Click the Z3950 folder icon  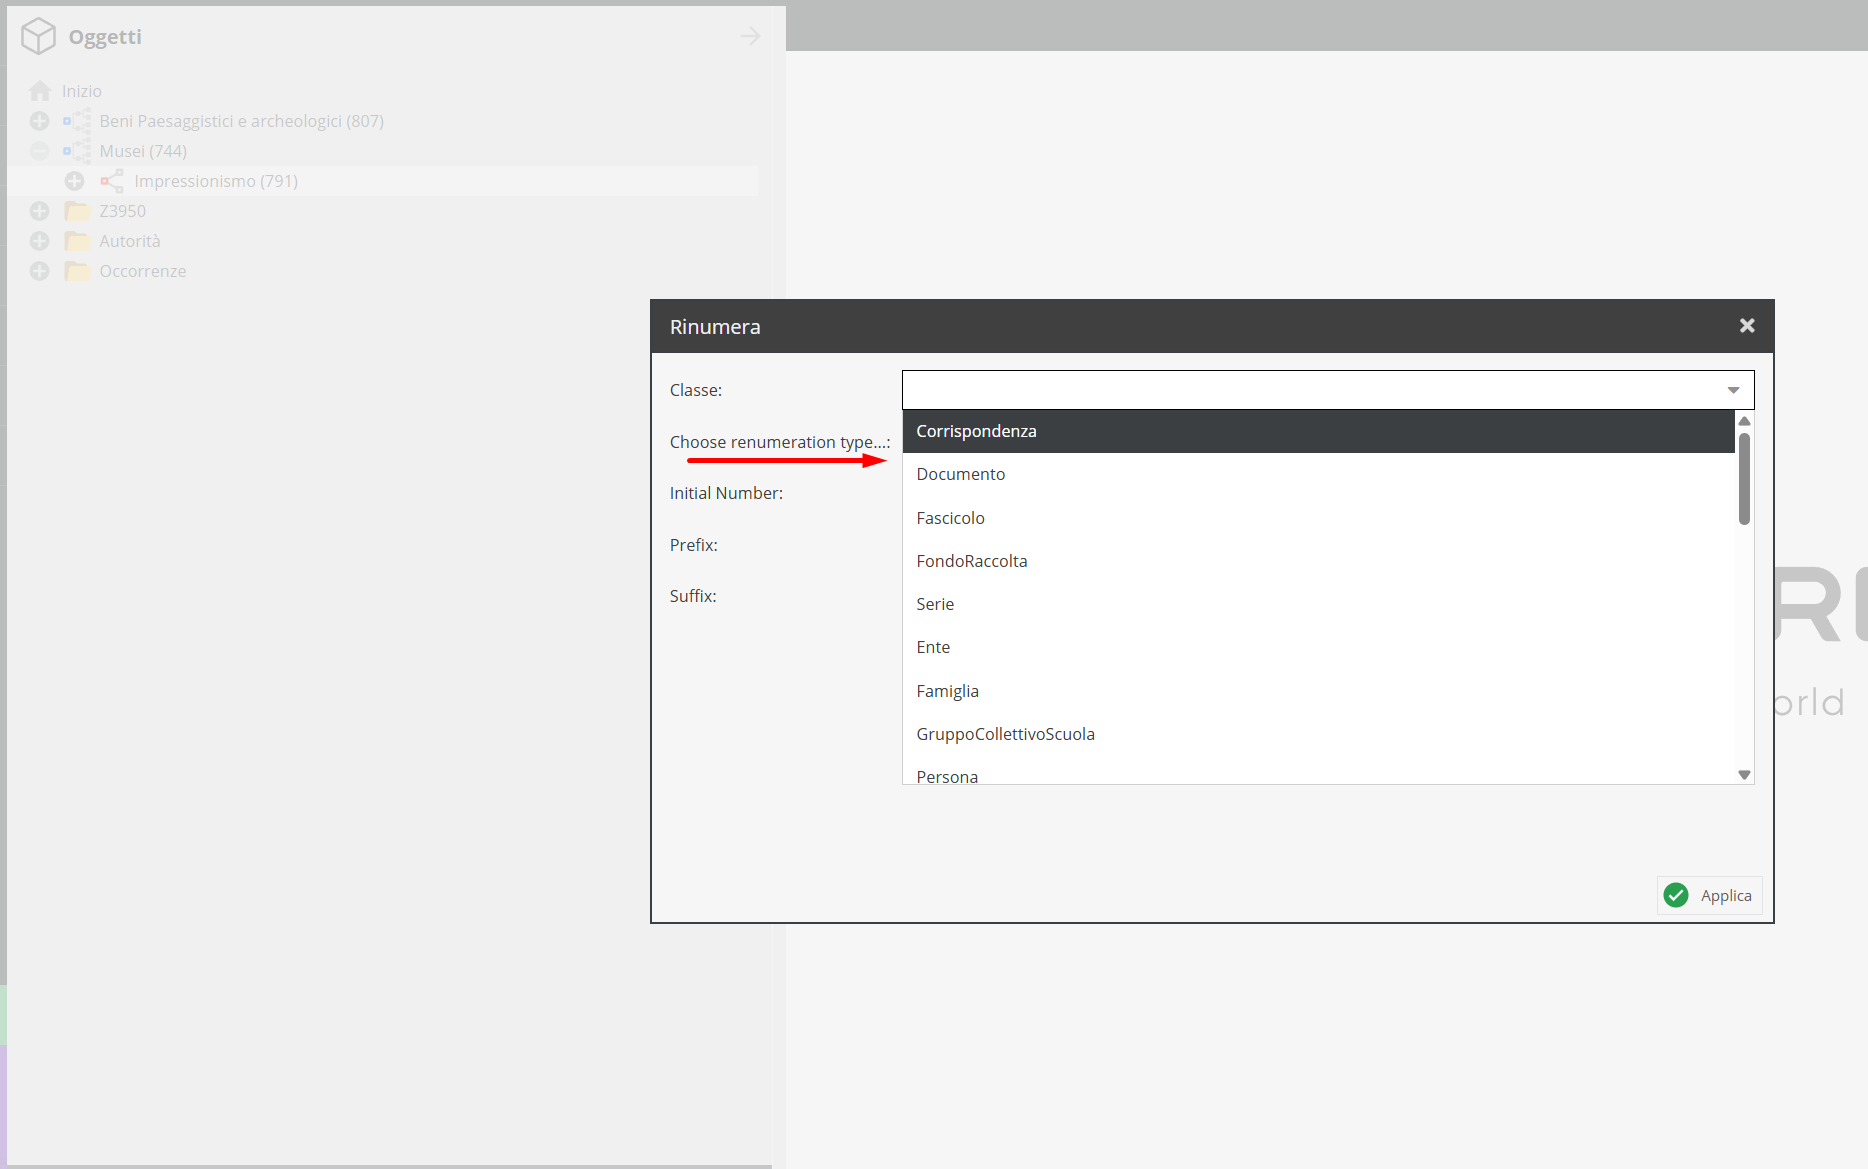pos(77,211)
